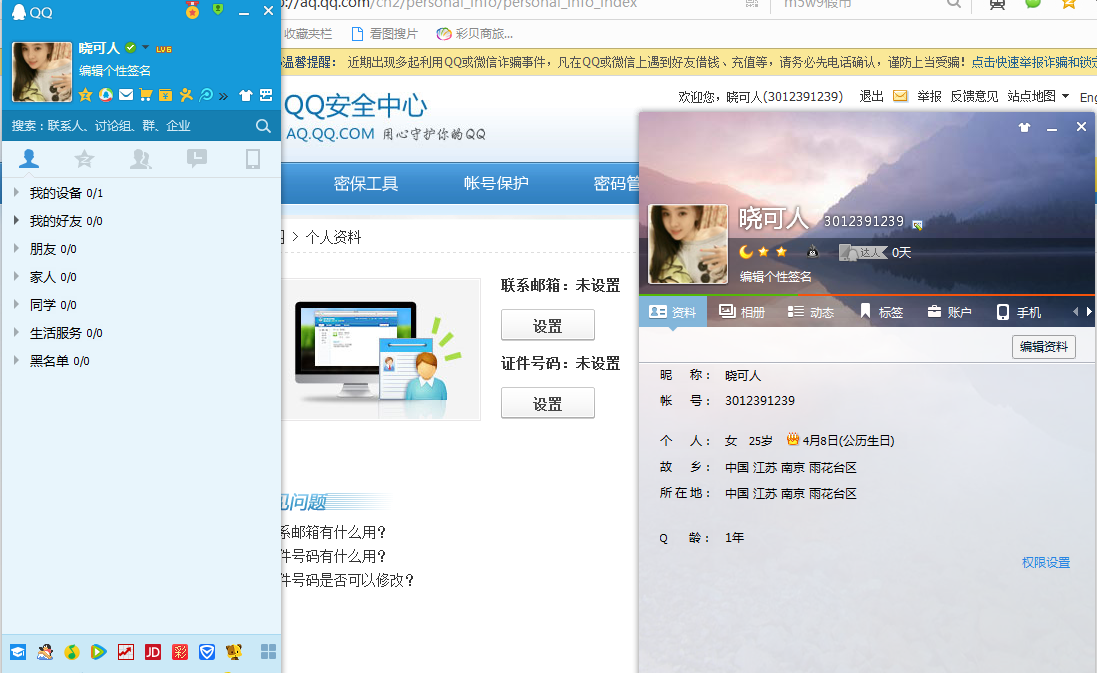
Task: Click the large avatar in profile window
Action: (688, 244)
